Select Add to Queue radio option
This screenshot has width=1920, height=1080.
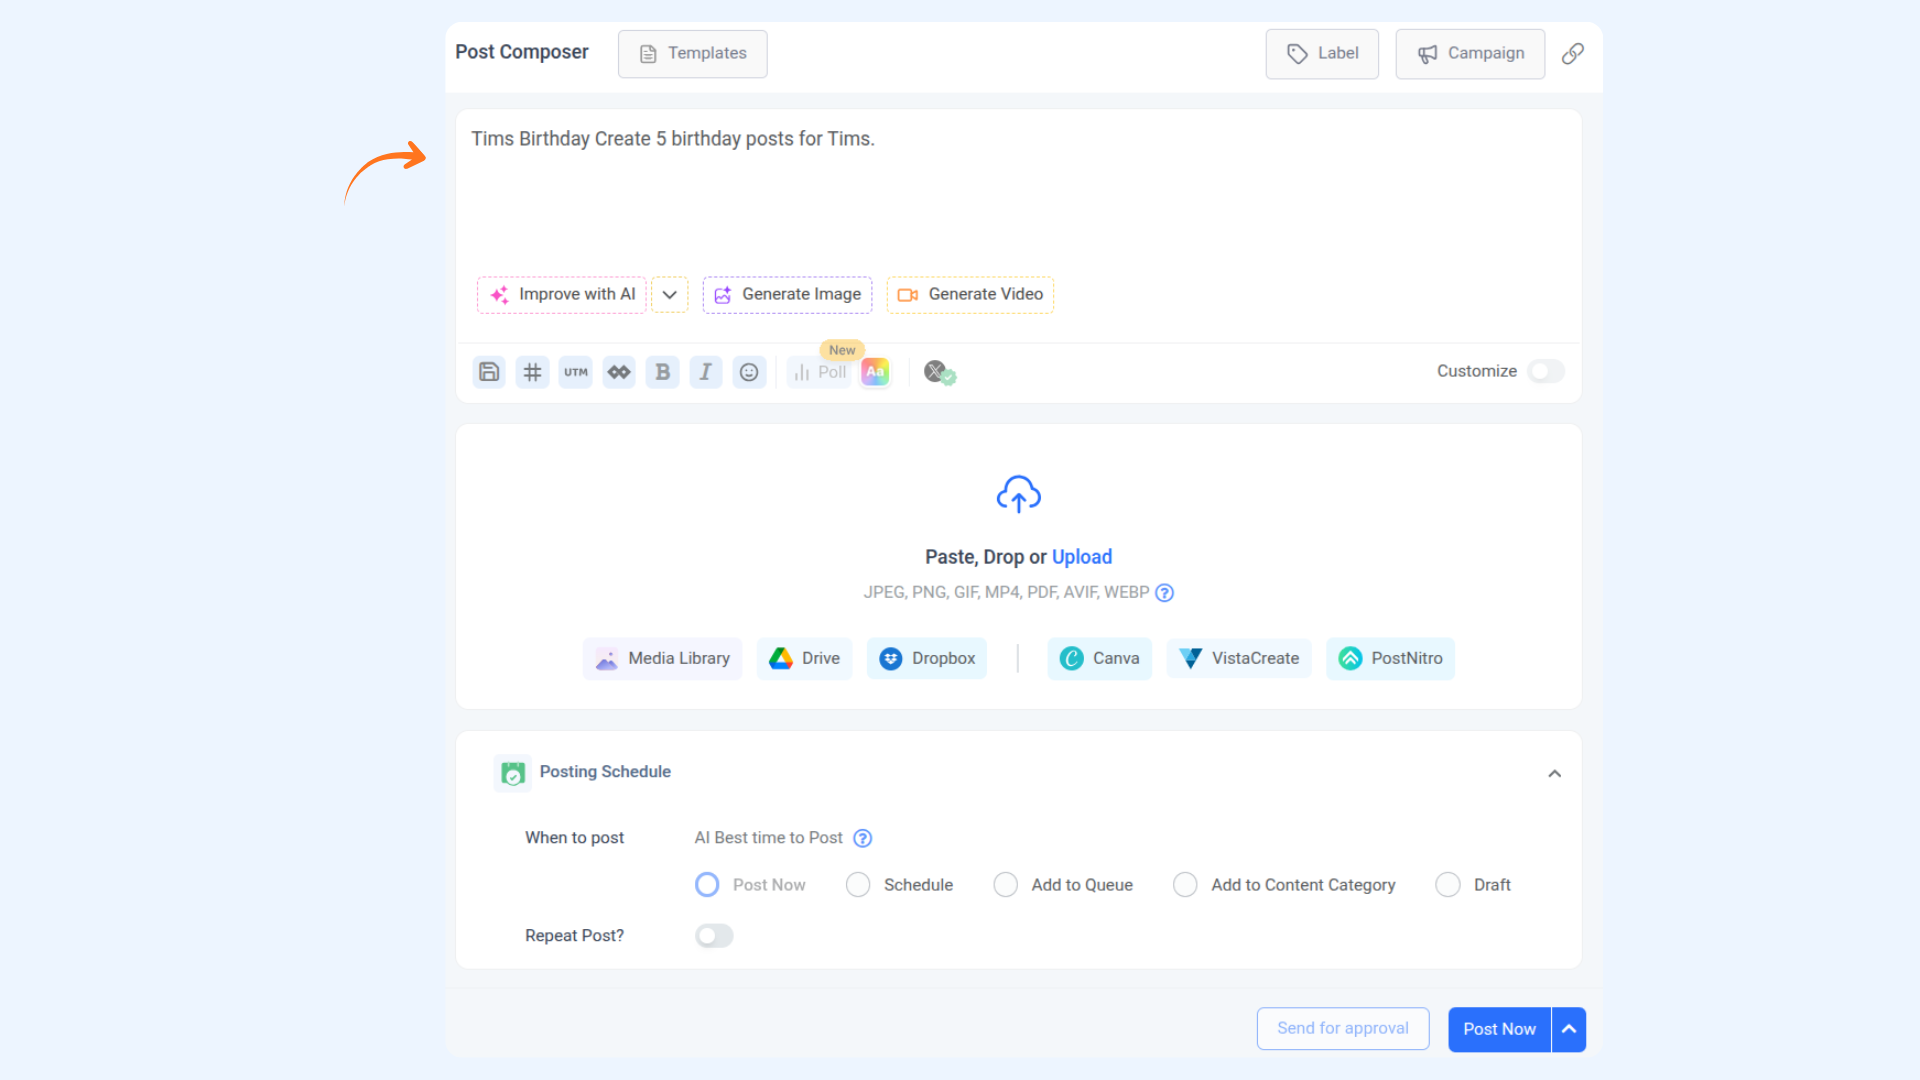[1006, 885]
